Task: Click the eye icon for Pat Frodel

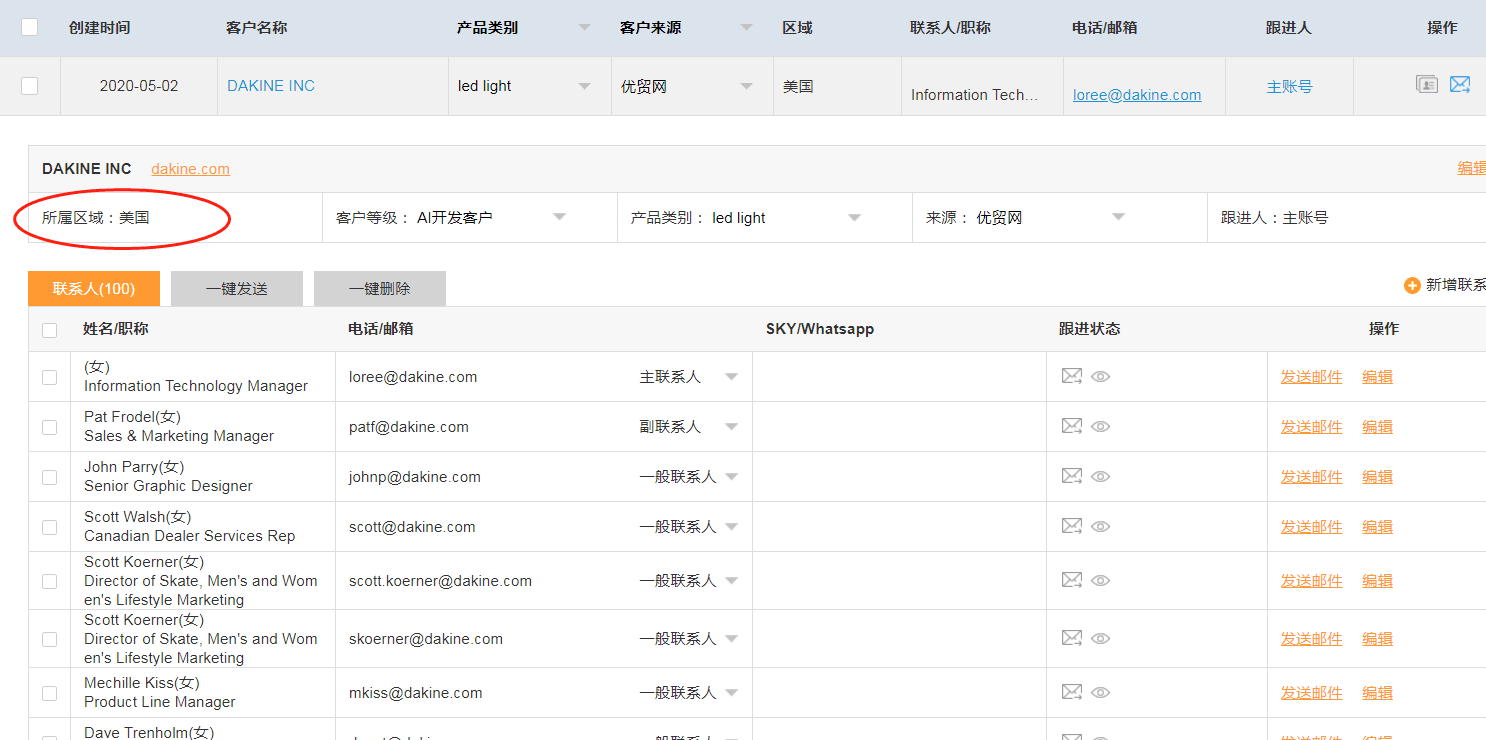Action: point(1101,427)
